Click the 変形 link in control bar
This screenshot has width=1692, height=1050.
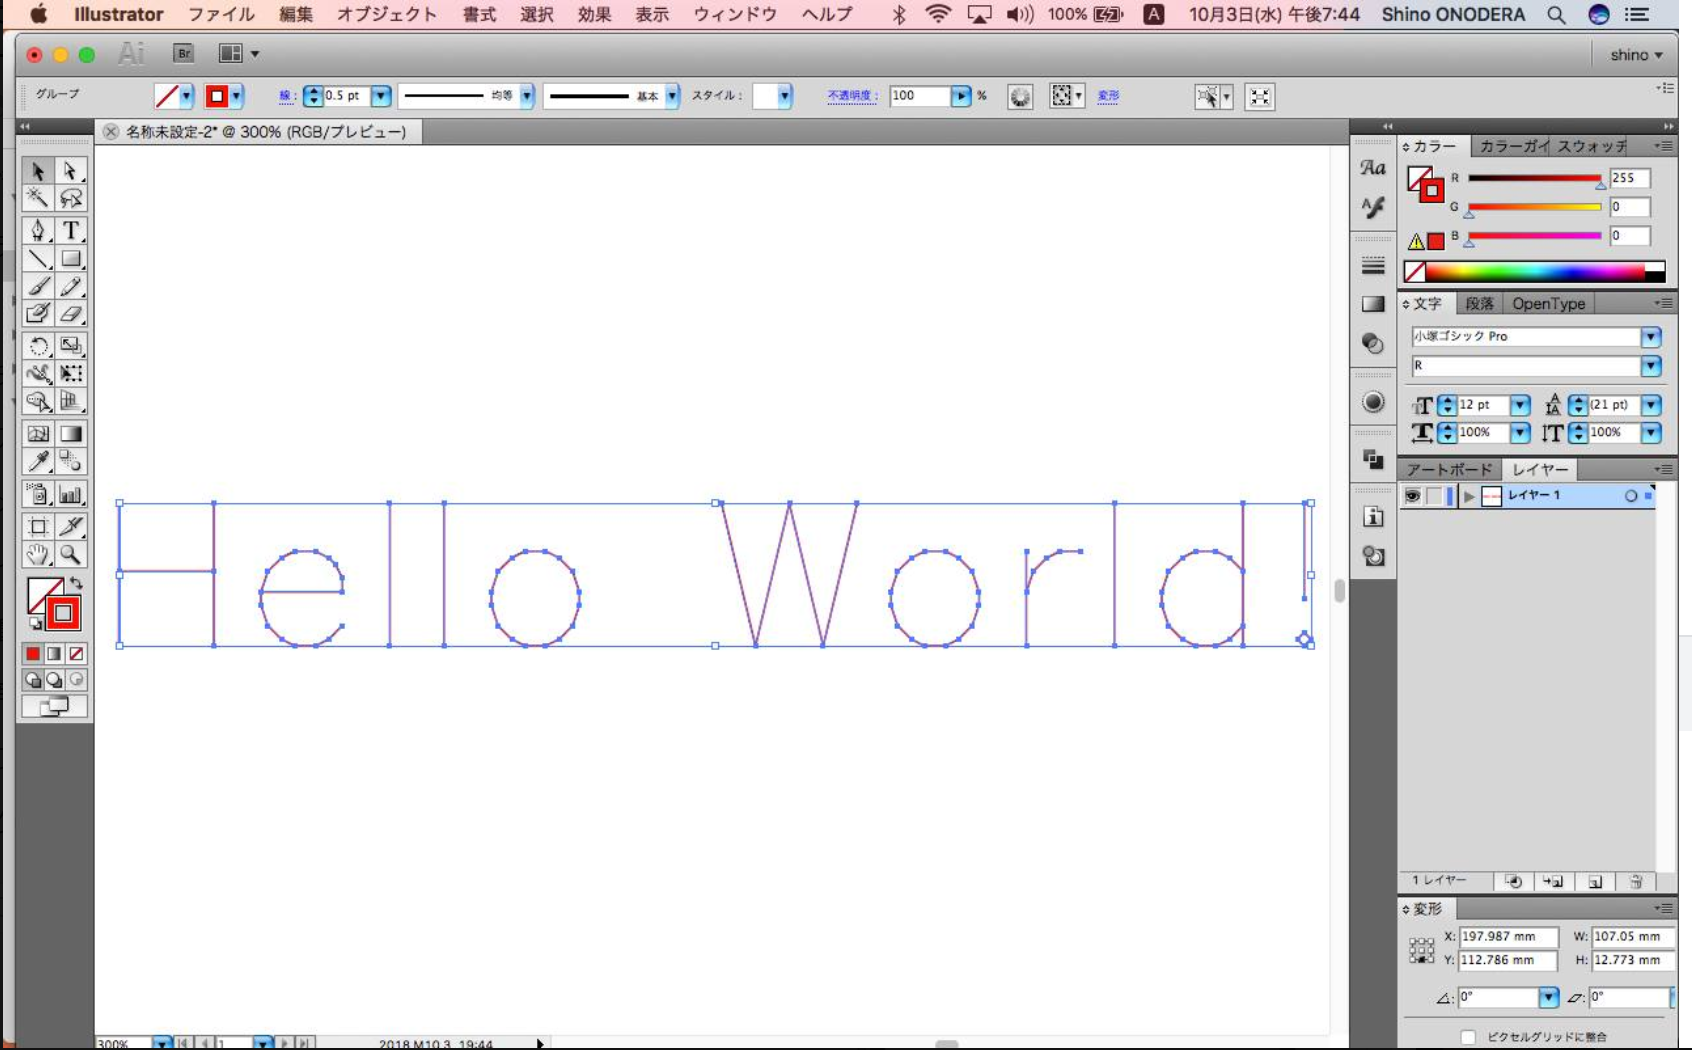click(1108, 96)
